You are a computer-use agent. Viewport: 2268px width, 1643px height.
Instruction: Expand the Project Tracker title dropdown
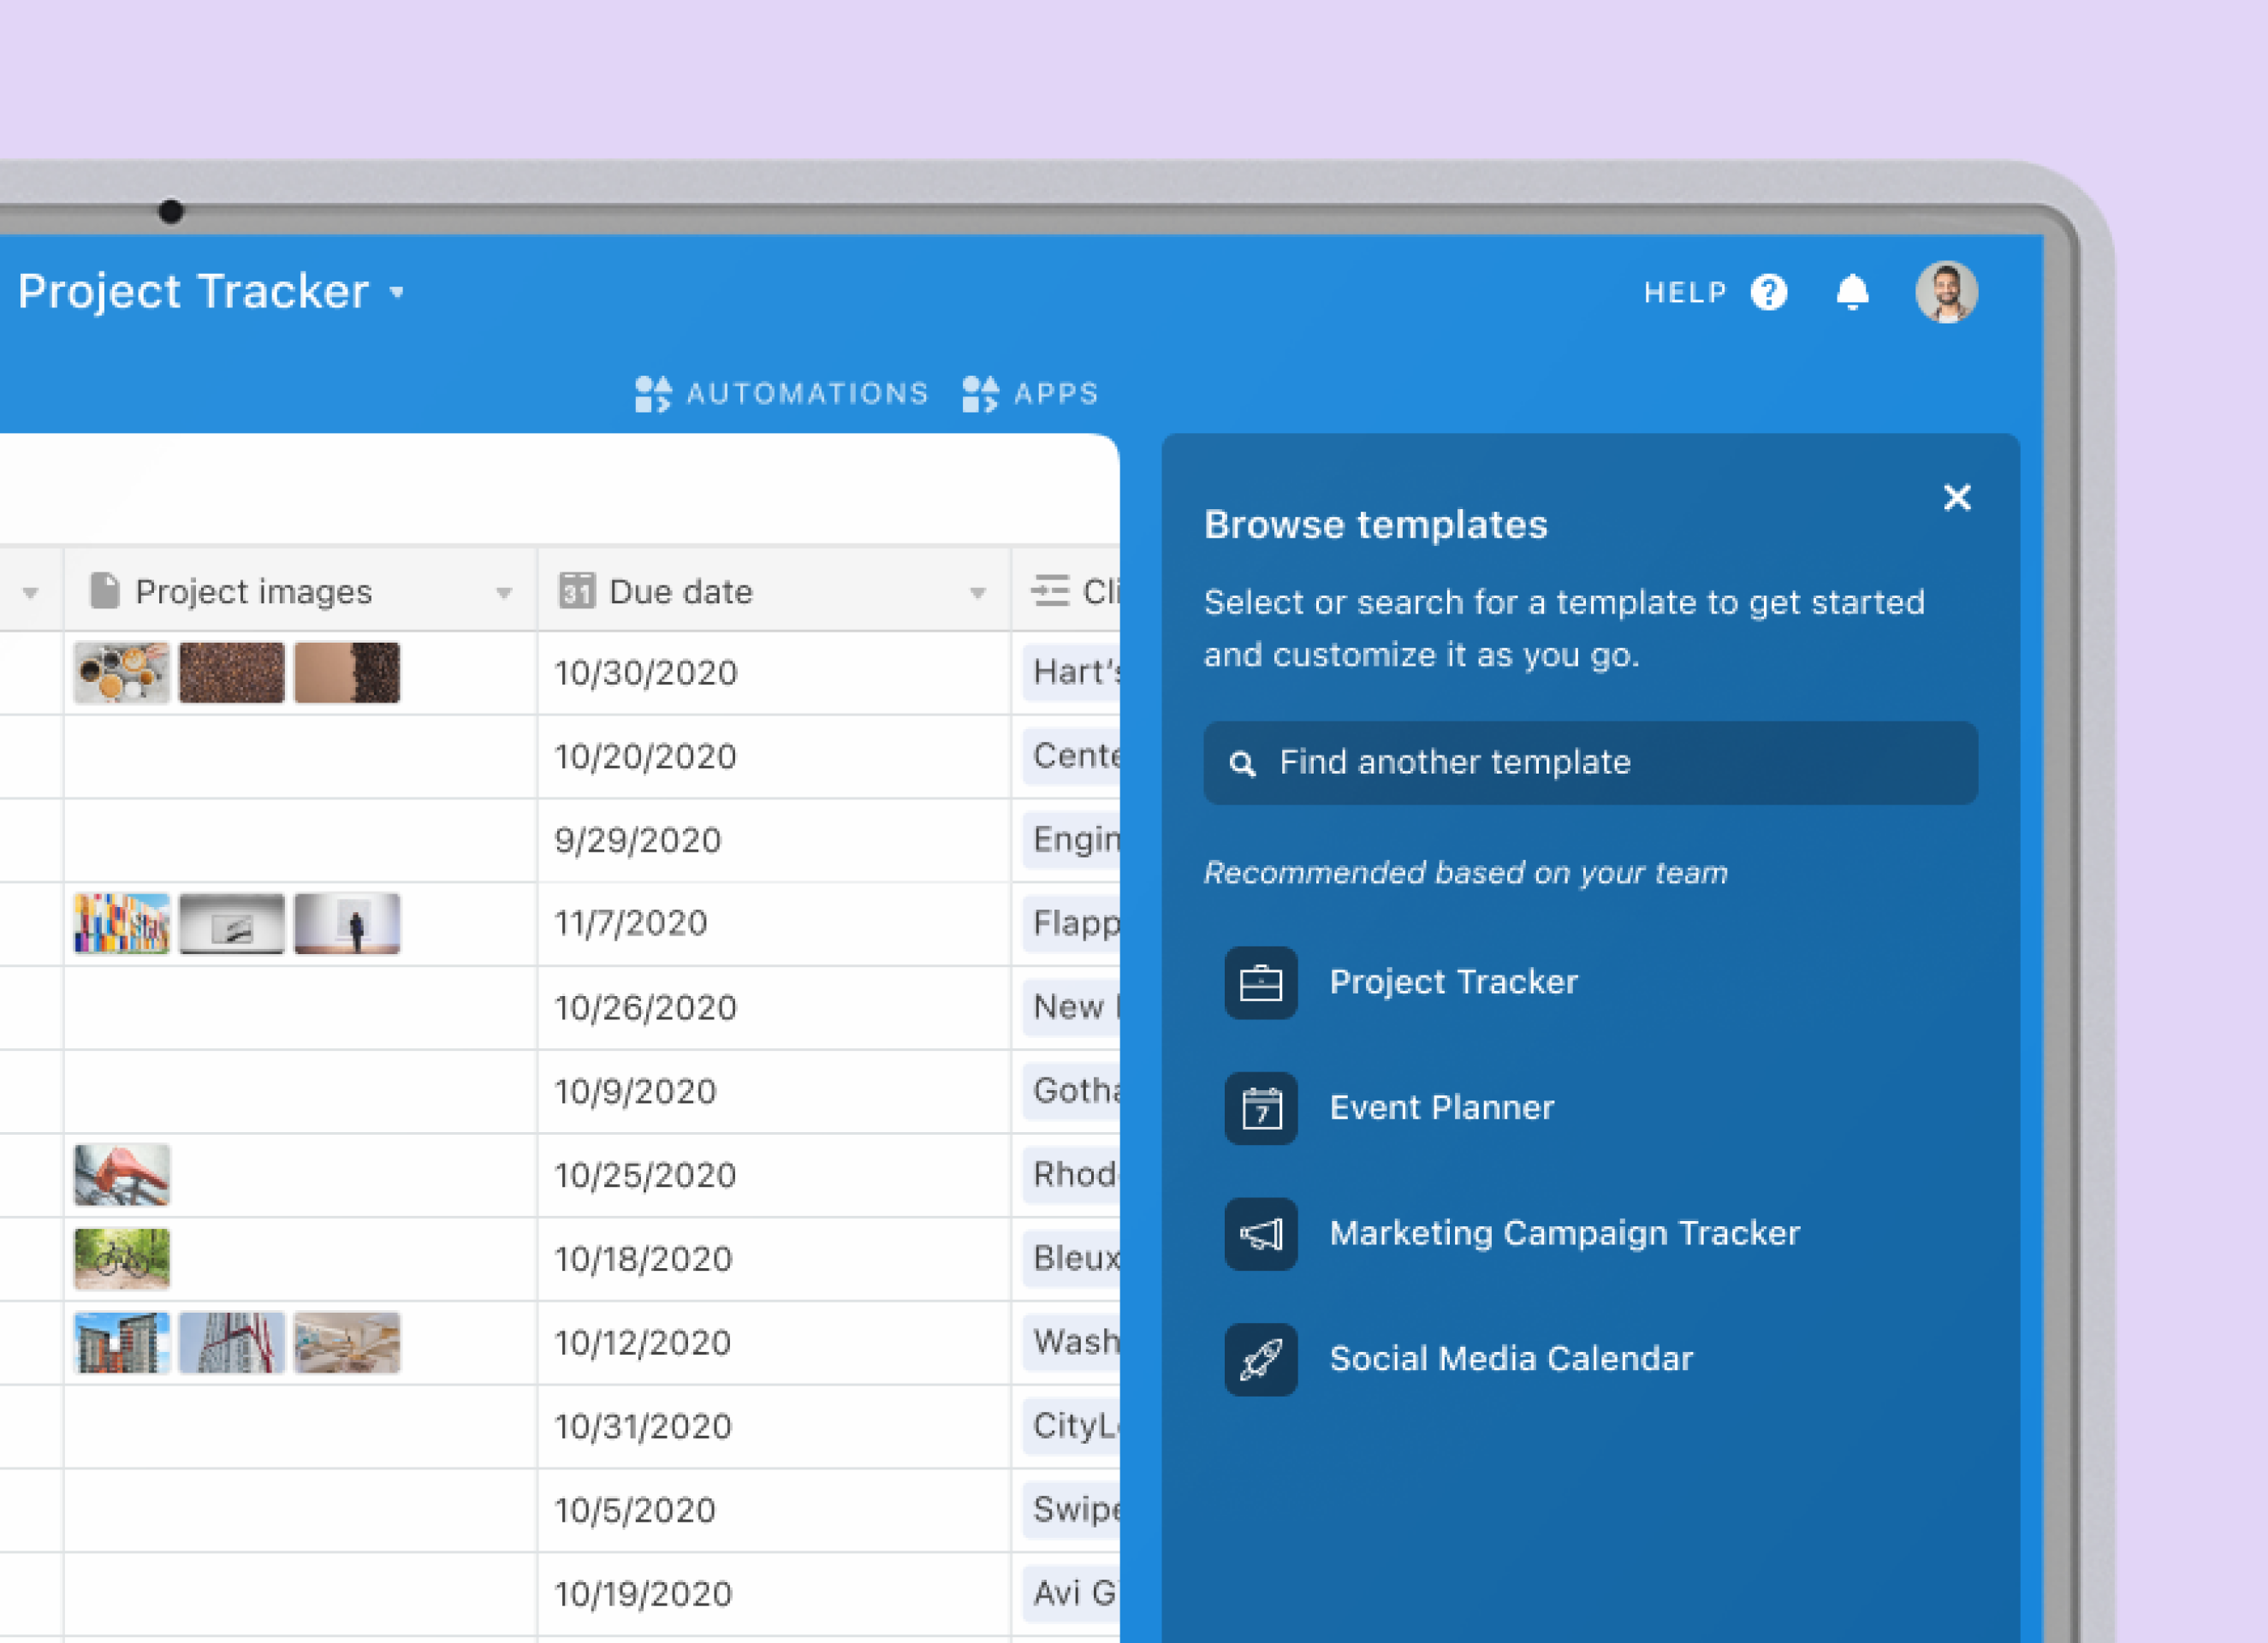pos(397,293)
